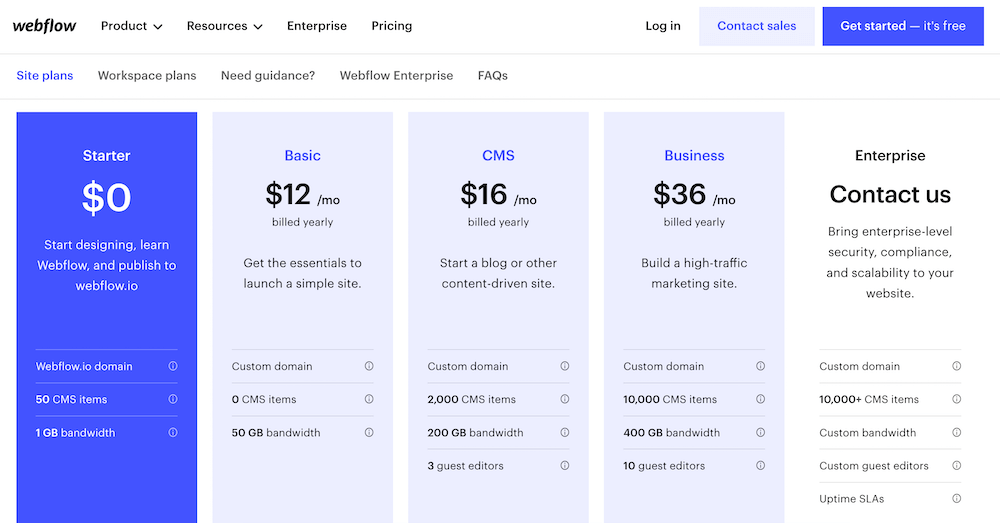The image size is (1000, 523).
Task: Click the Log in link
Action: tap(662, 26)
